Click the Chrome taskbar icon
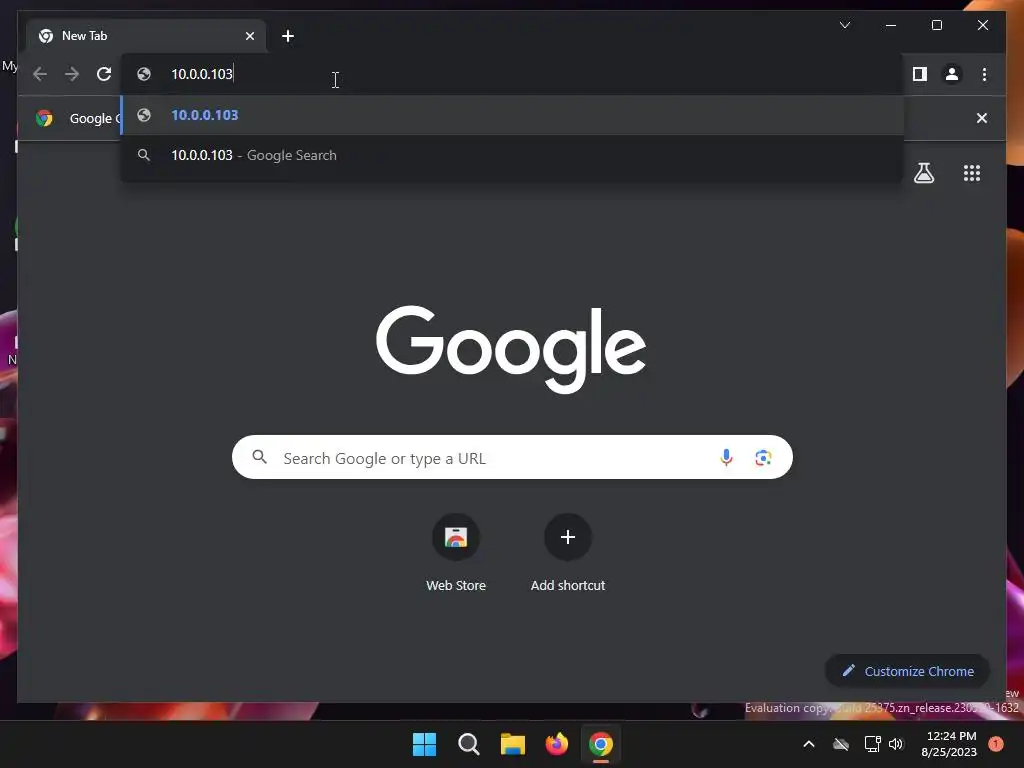This screenshot has height=768, width=1024. 601,744
